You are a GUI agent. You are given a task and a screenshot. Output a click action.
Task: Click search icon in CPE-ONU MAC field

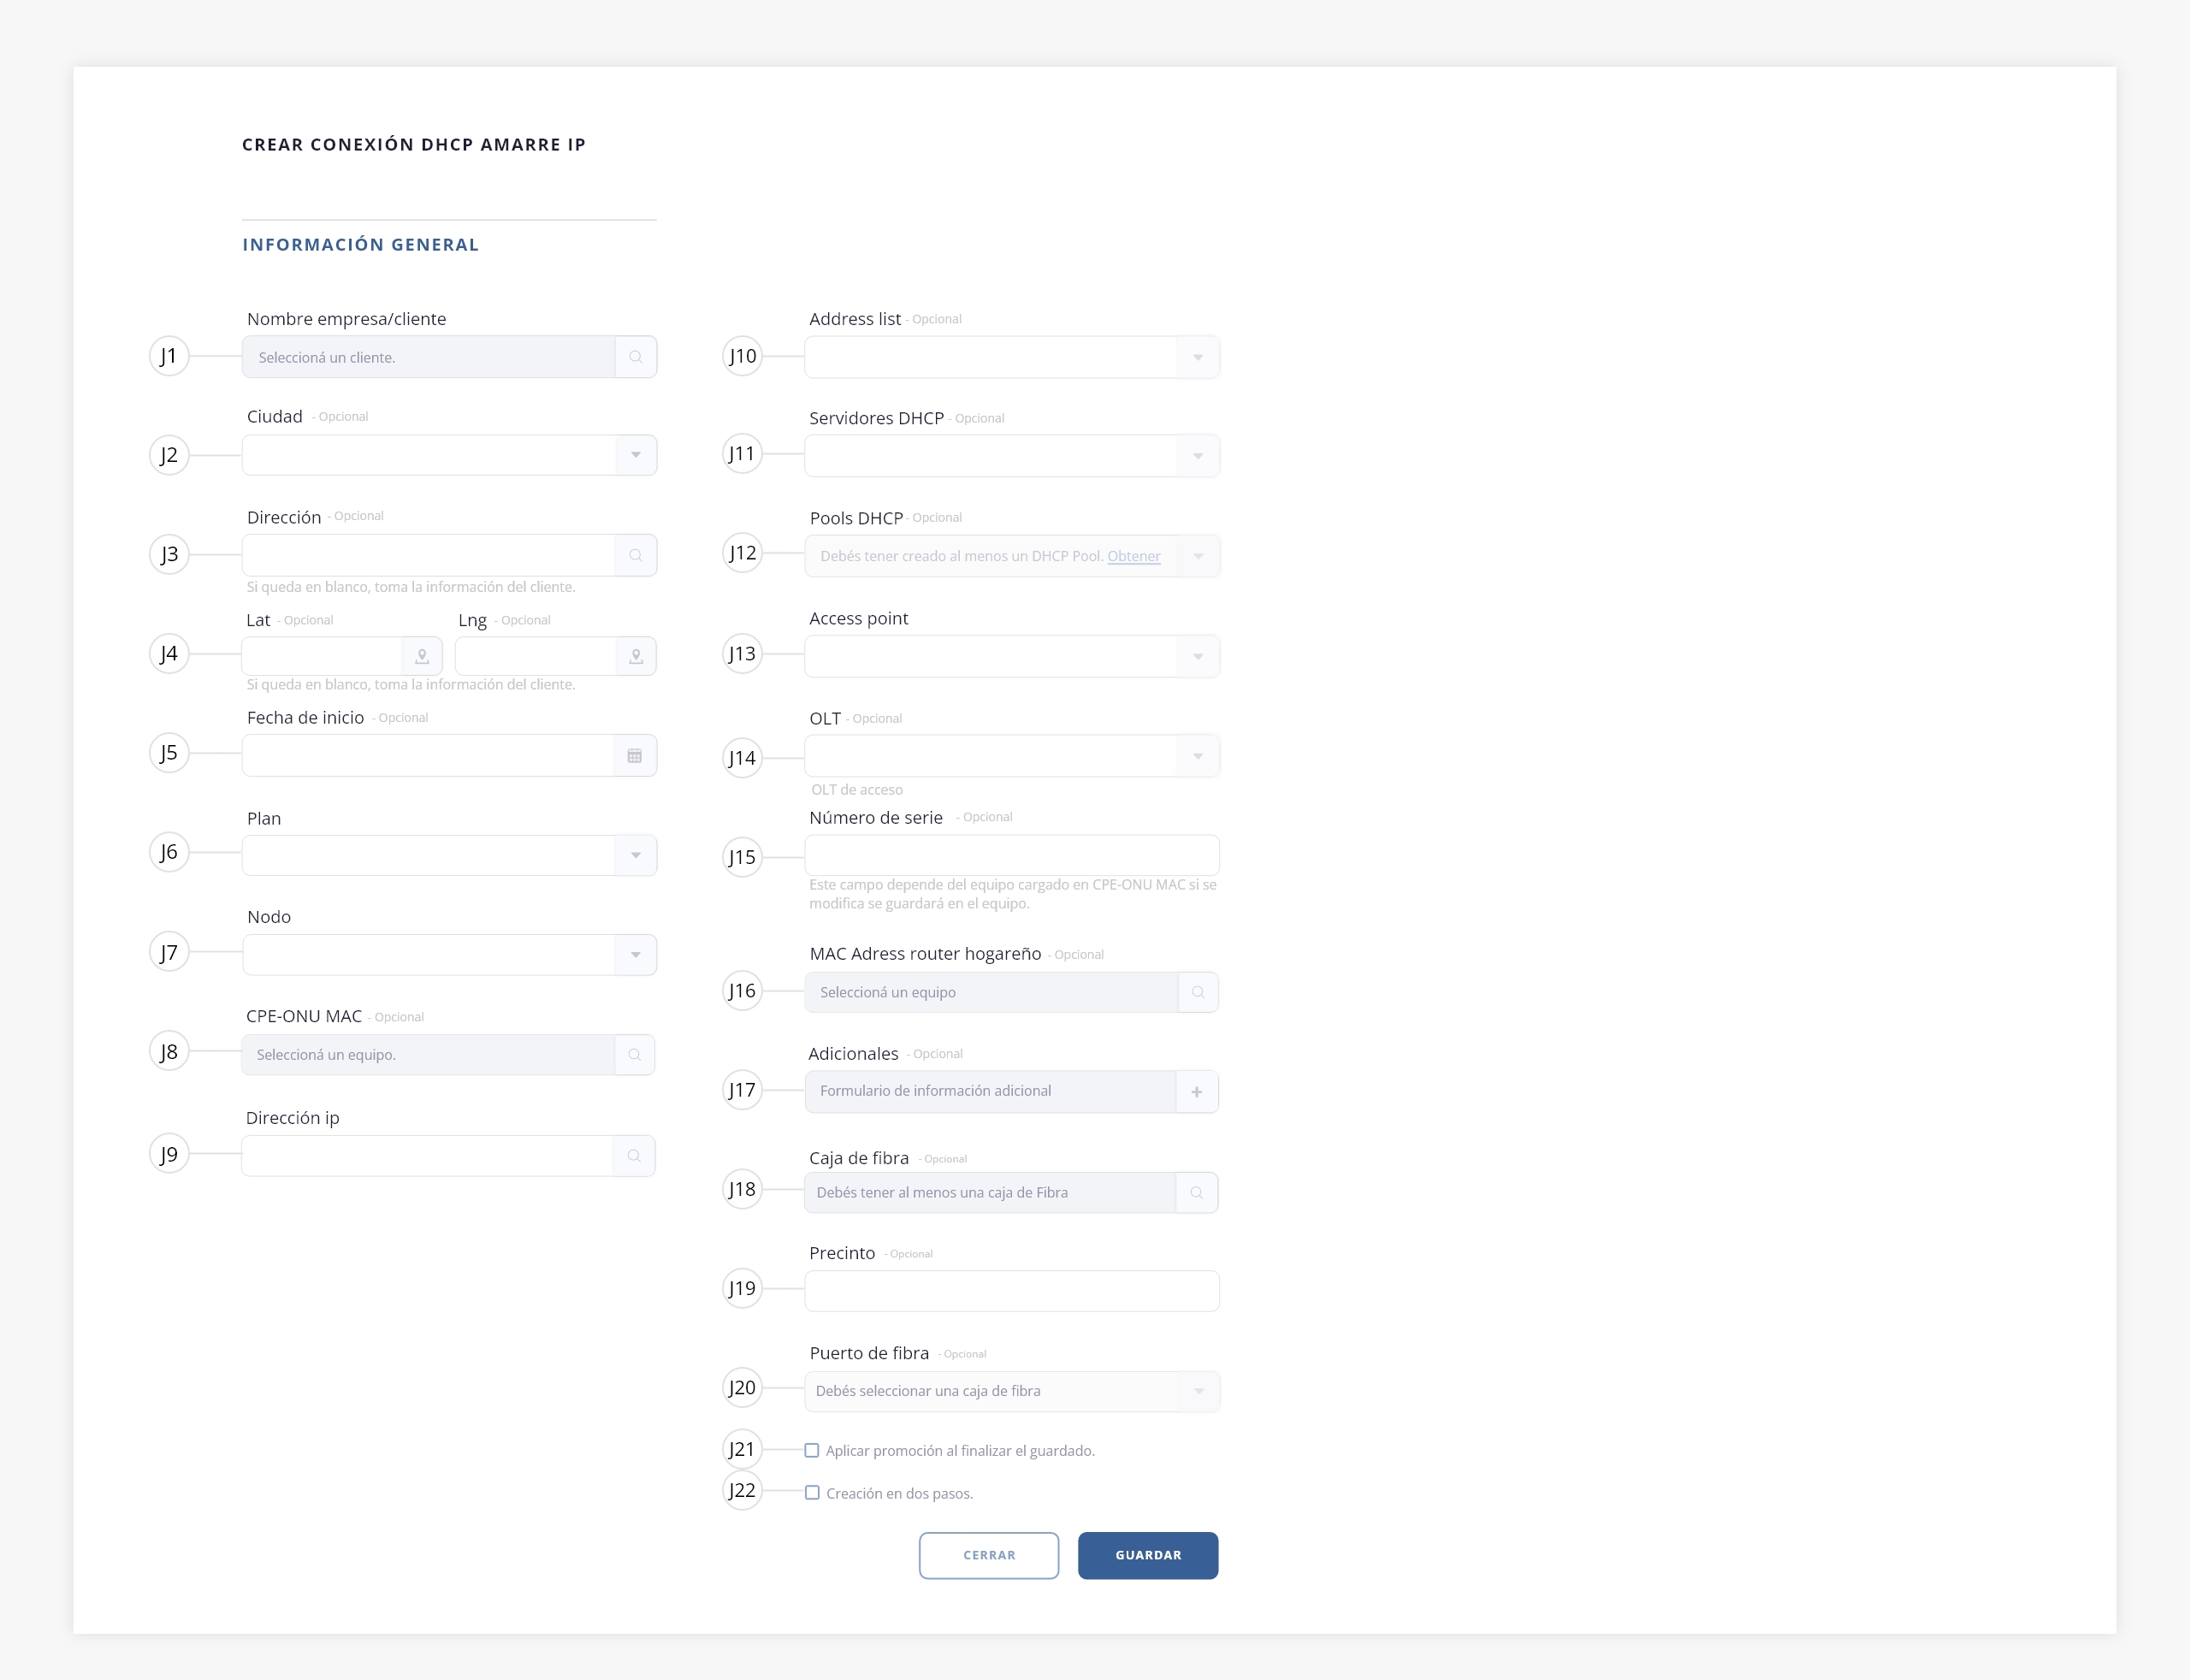tap(634, 1054)
